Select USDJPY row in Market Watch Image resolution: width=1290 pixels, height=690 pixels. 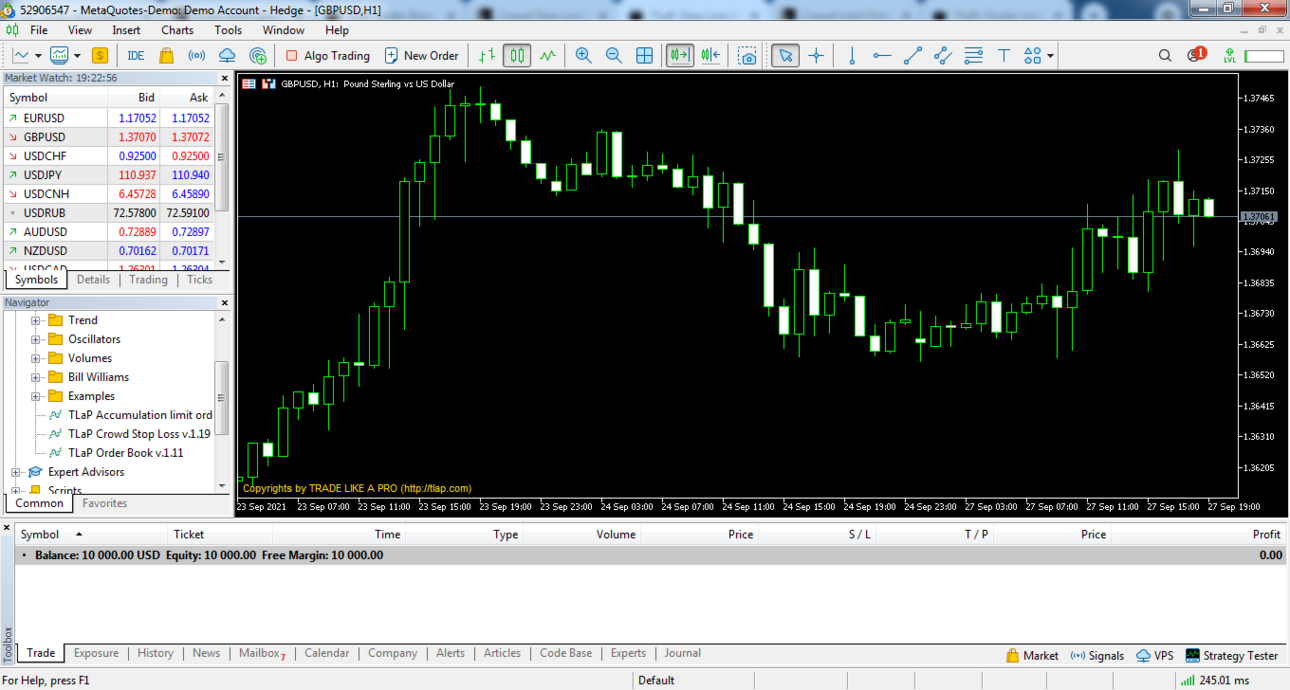click(x=109, y=175)
